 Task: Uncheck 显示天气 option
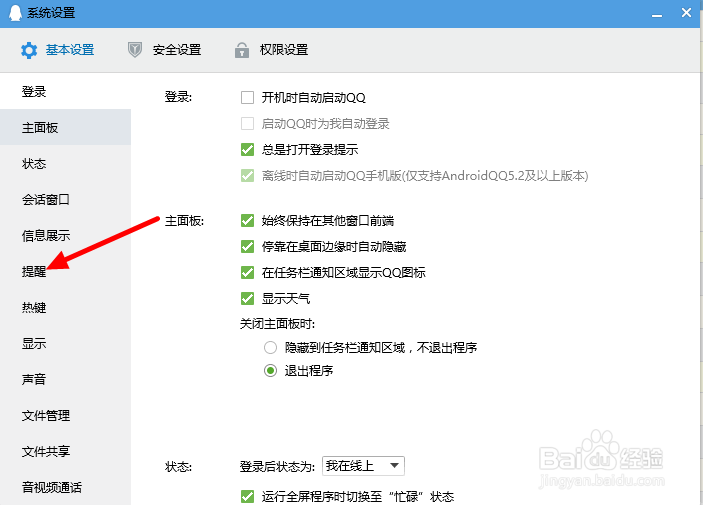[247, 298]
